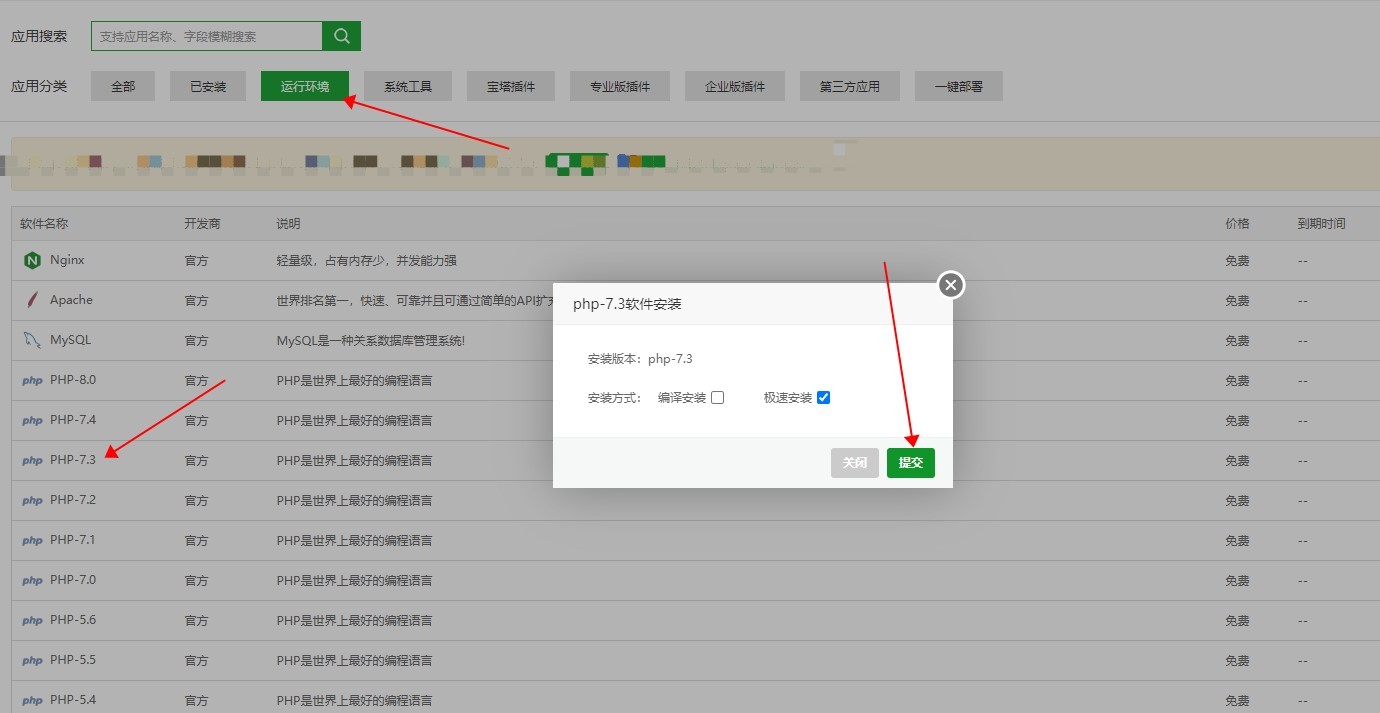The width and height of the screenshot is (1380, 713).
Task: Click the php icon beside PHP-5.4
Action: pos(32,701)
